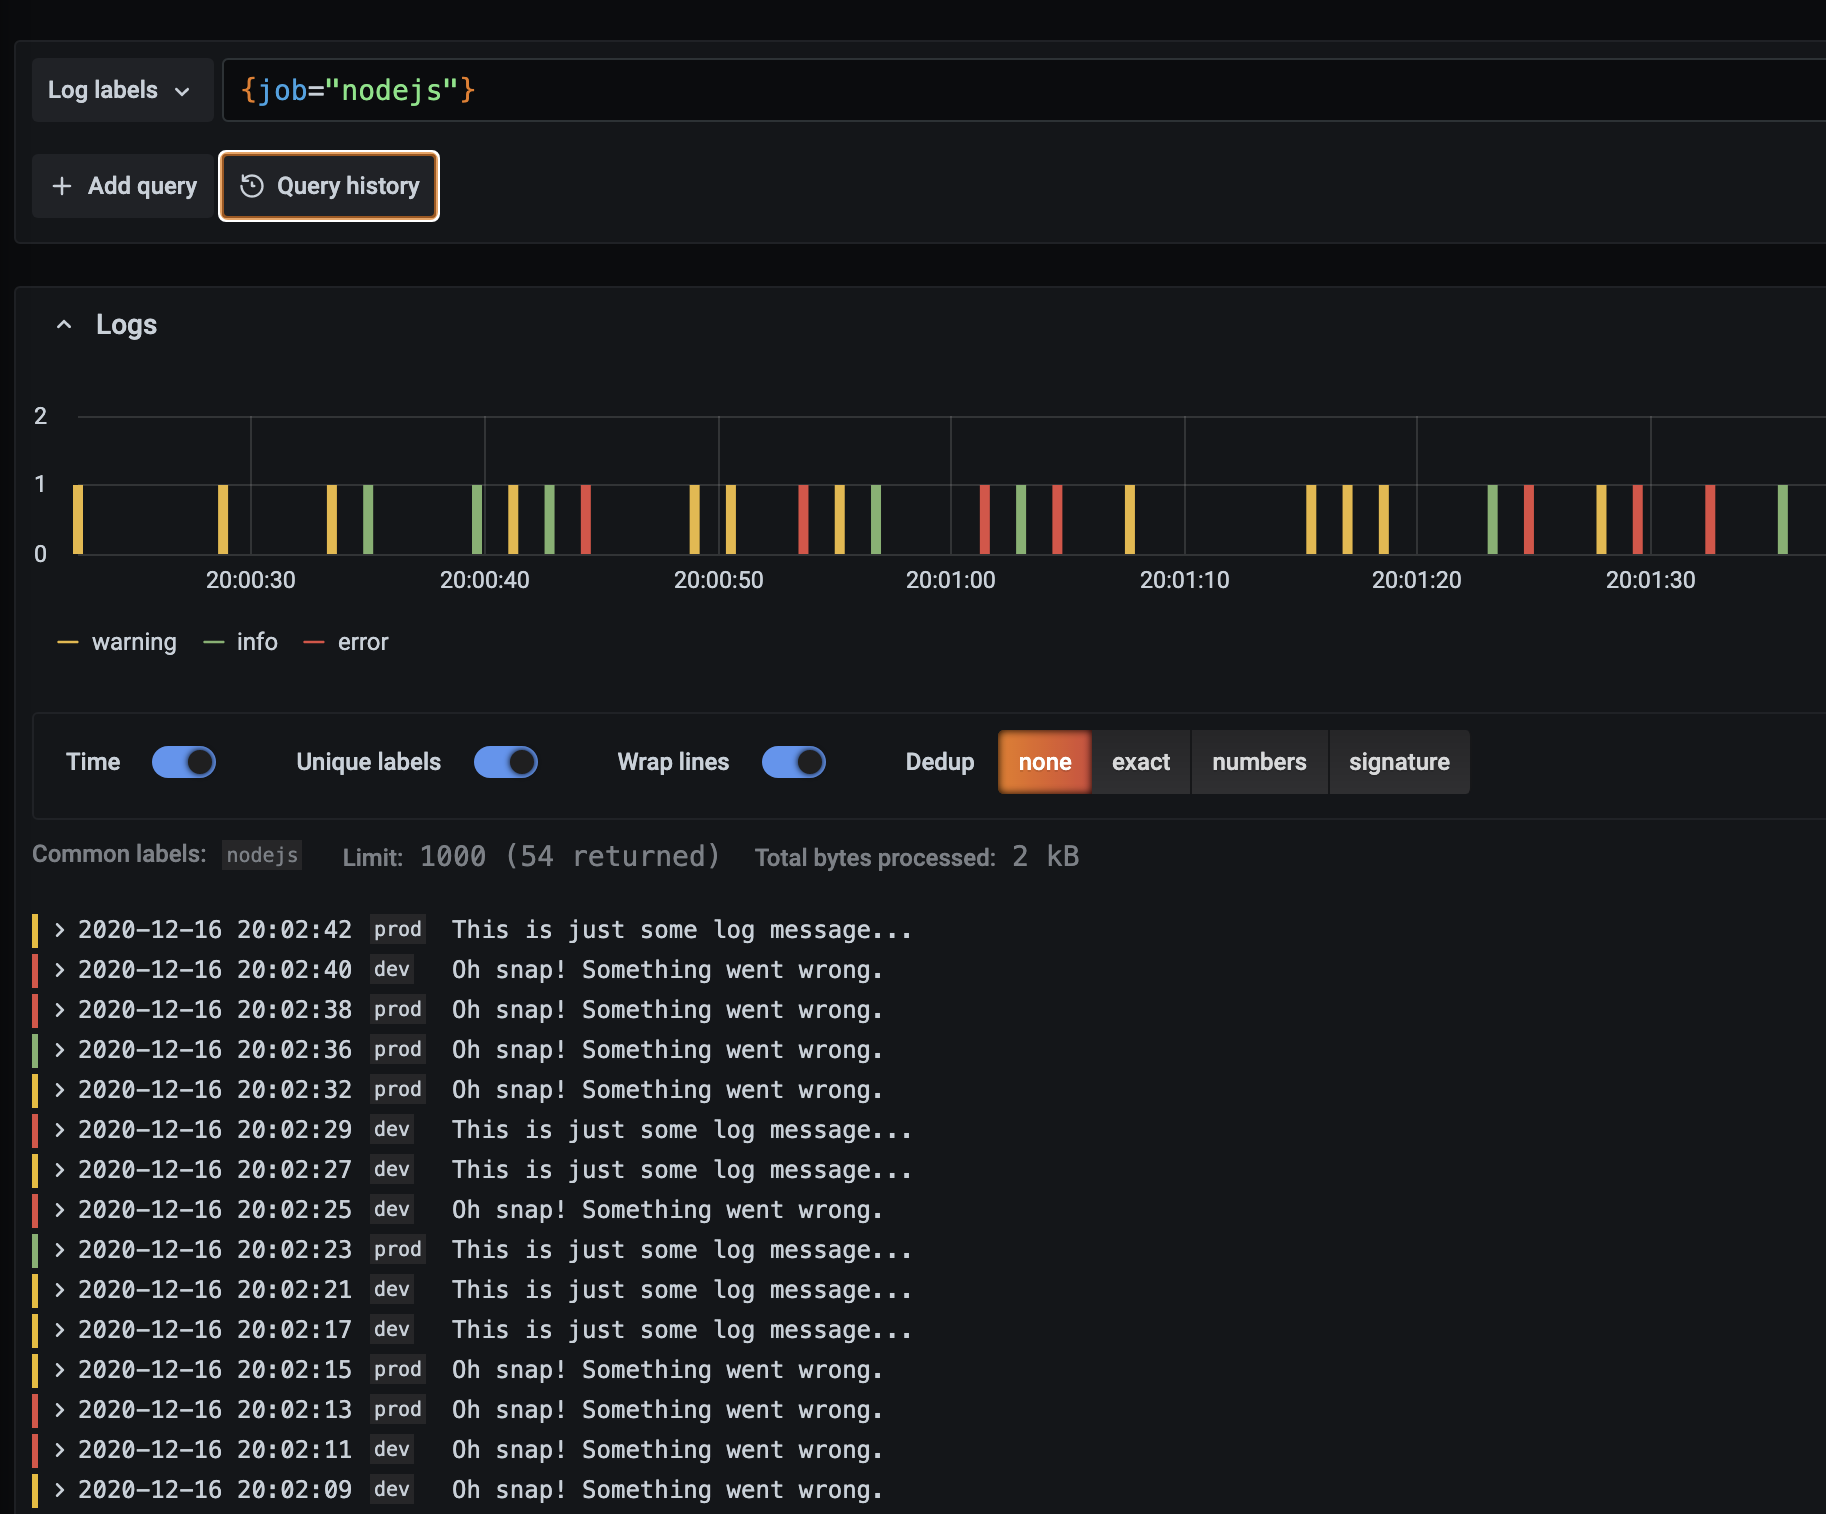Click timestamp 2020-12-16 20:02:13
1826x1514 pixels.
tap(215, 1410)
